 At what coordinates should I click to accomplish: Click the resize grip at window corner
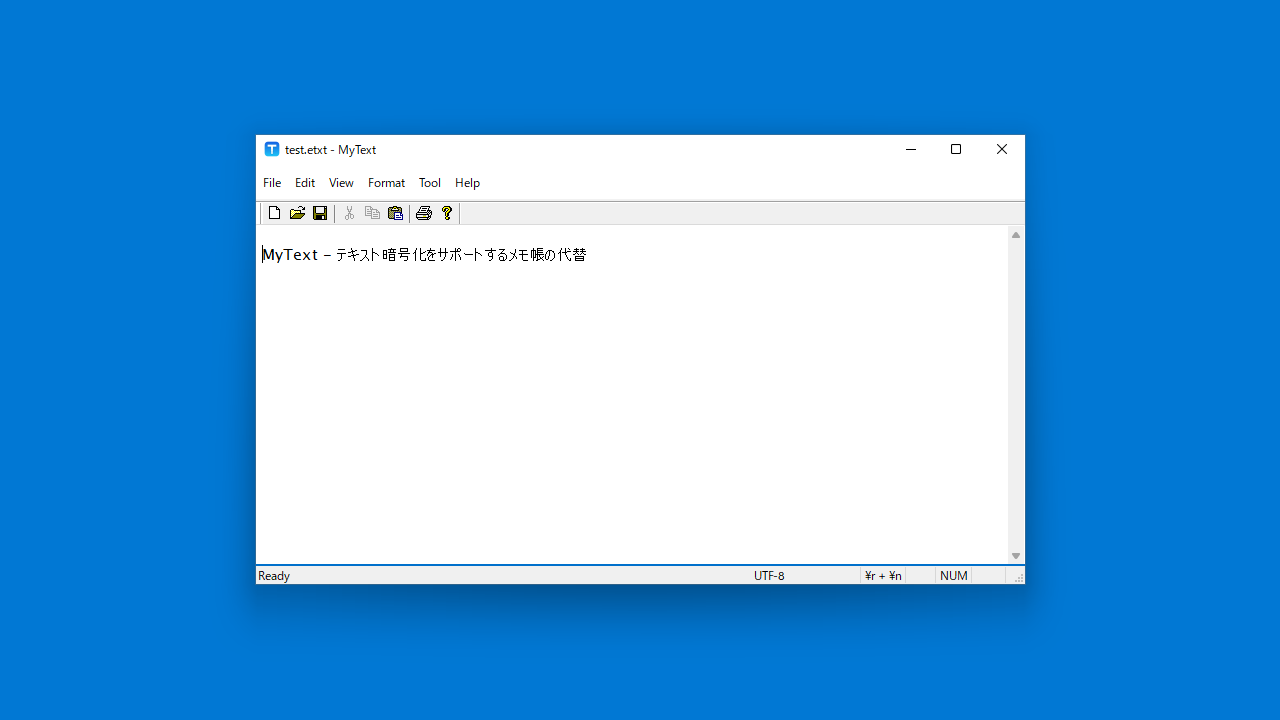pyautogui.click(x=1018, y=578)
